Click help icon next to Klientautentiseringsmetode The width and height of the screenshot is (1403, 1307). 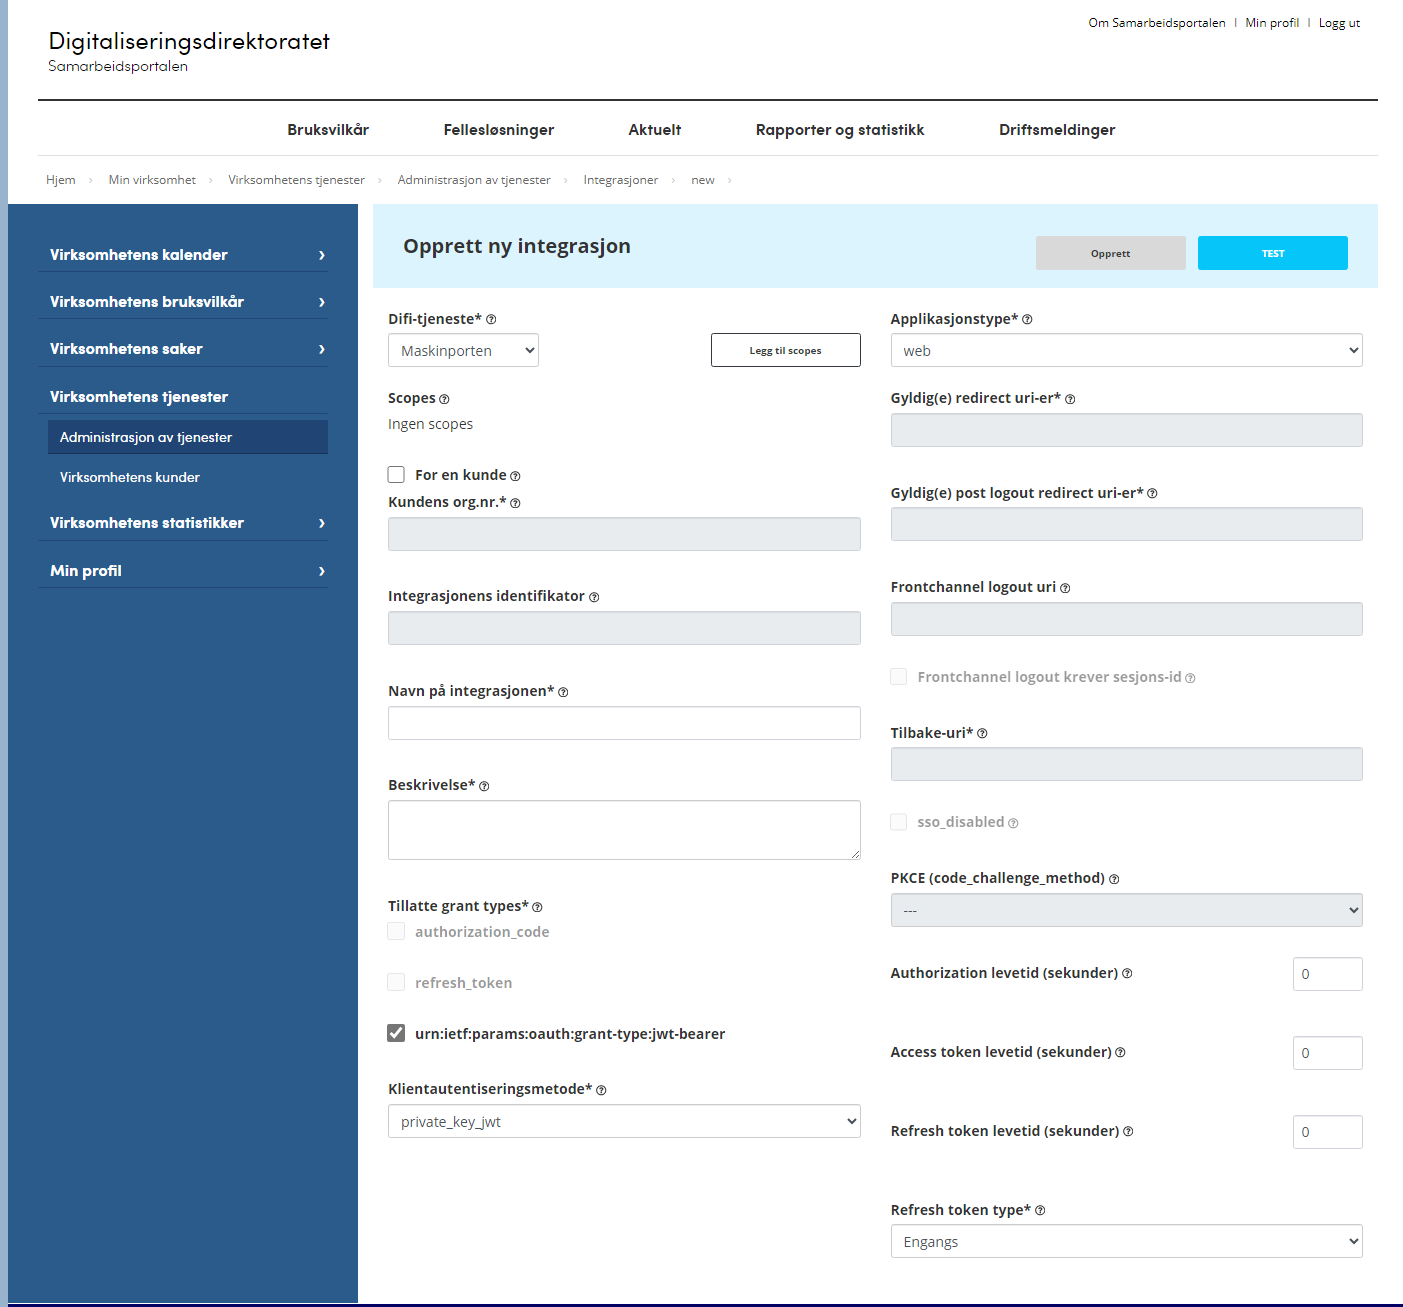pos(601,1090)
